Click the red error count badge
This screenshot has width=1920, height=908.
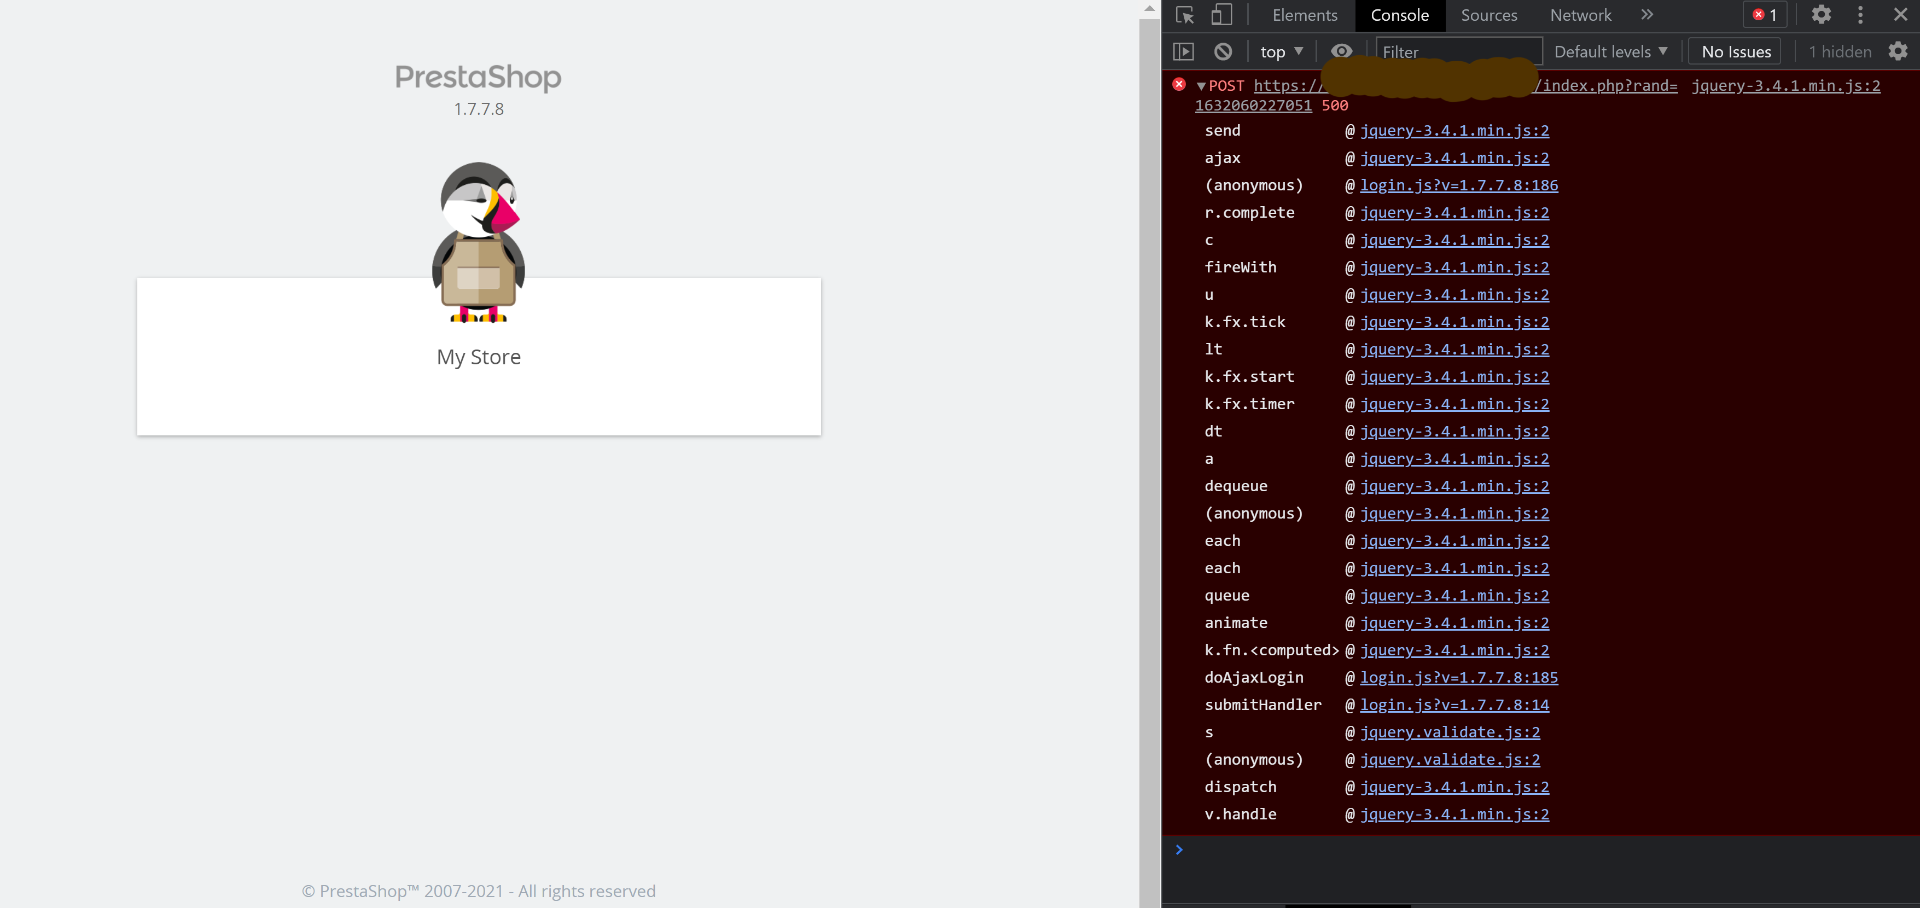click(x=1765, y=15)
